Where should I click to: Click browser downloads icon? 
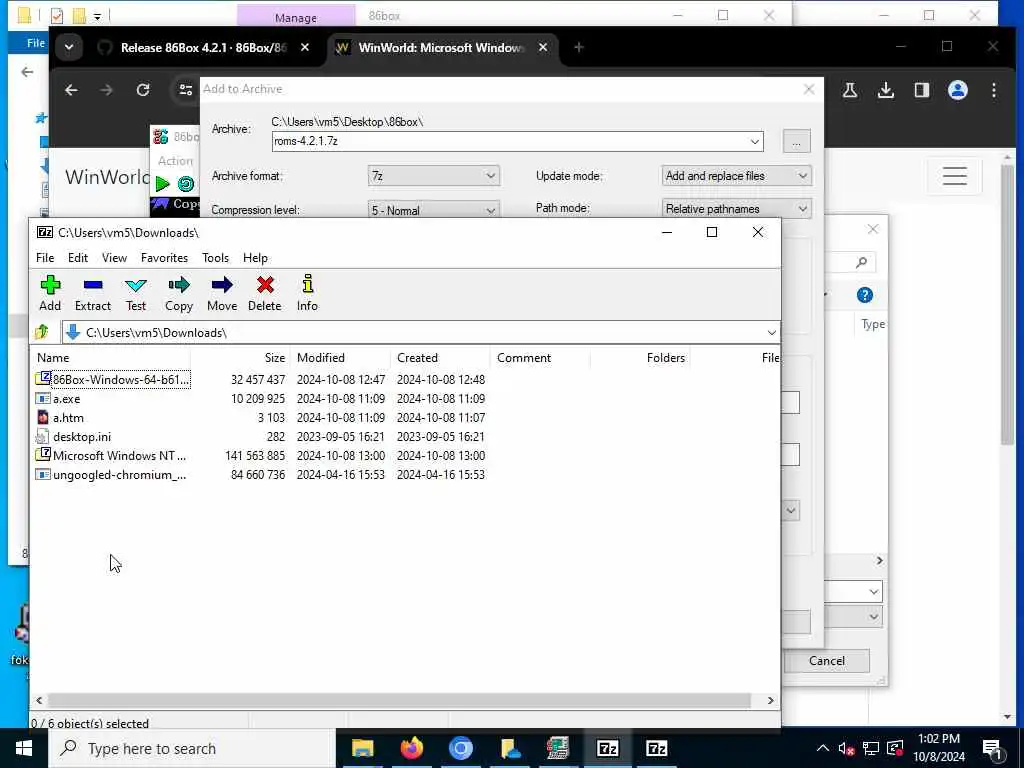[886, 90]
